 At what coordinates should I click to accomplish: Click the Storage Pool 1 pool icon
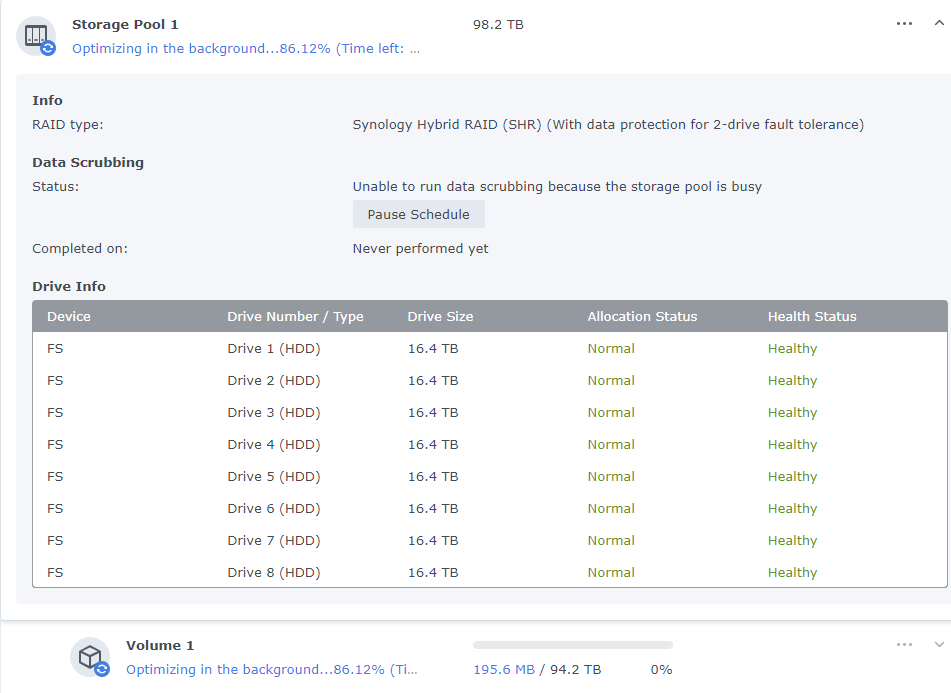tap(35, 35)
